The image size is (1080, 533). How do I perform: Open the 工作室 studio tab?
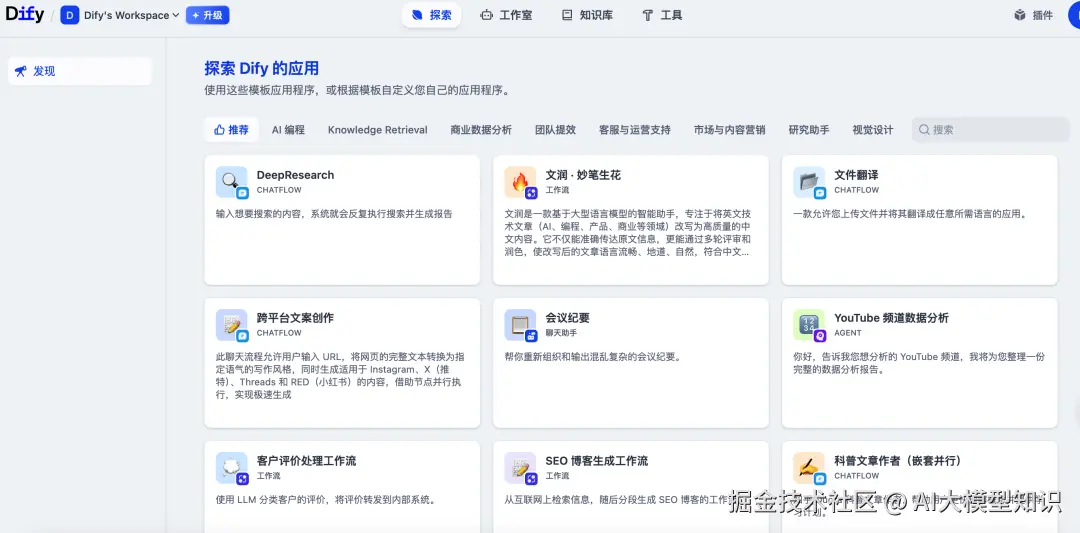pyautogui.click(x=506, y=15)
